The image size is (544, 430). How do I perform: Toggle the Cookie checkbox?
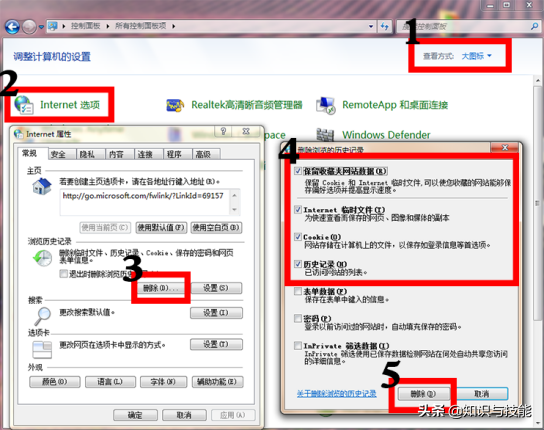tap(298, 237)
